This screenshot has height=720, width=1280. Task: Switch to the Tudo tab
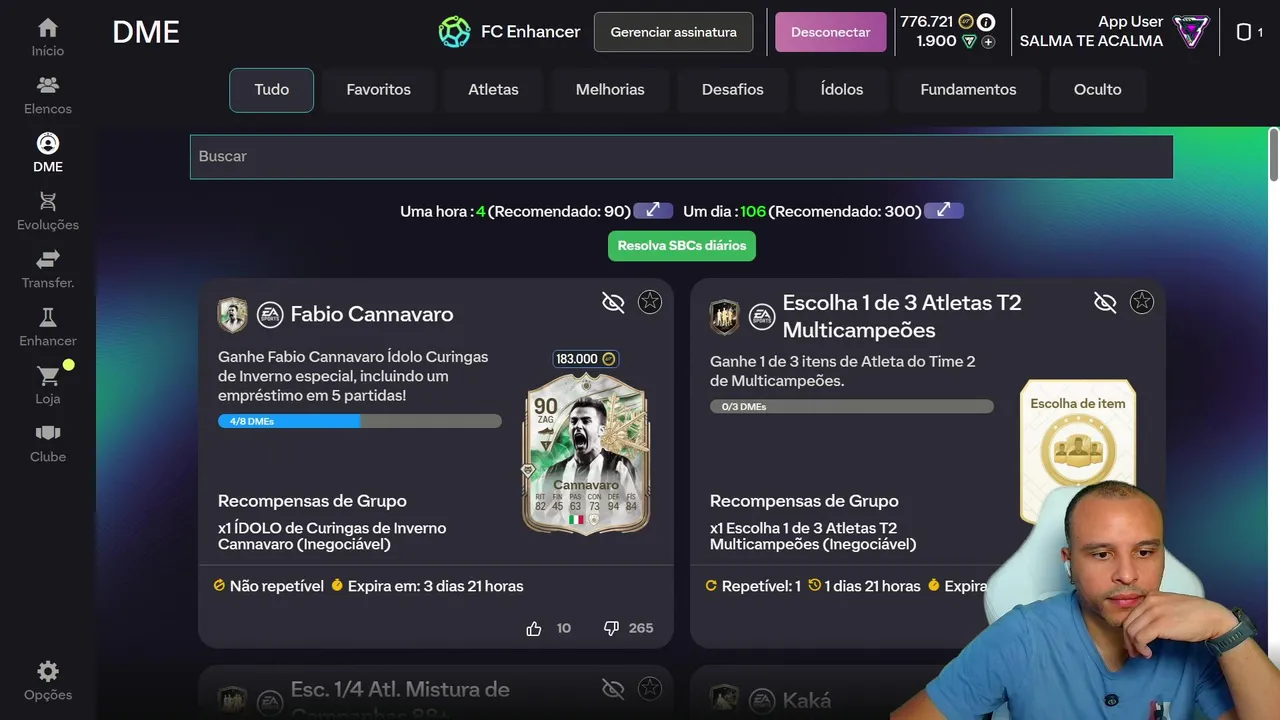point(271,90)
